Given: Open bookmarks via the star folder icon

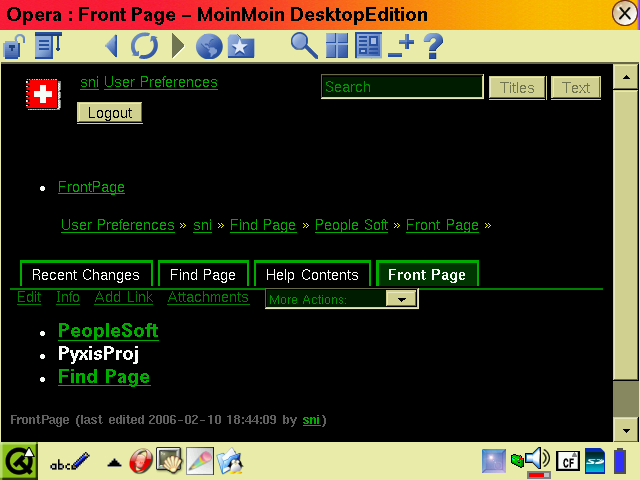Looking at the screenshot, I should [x=240, y=46].
